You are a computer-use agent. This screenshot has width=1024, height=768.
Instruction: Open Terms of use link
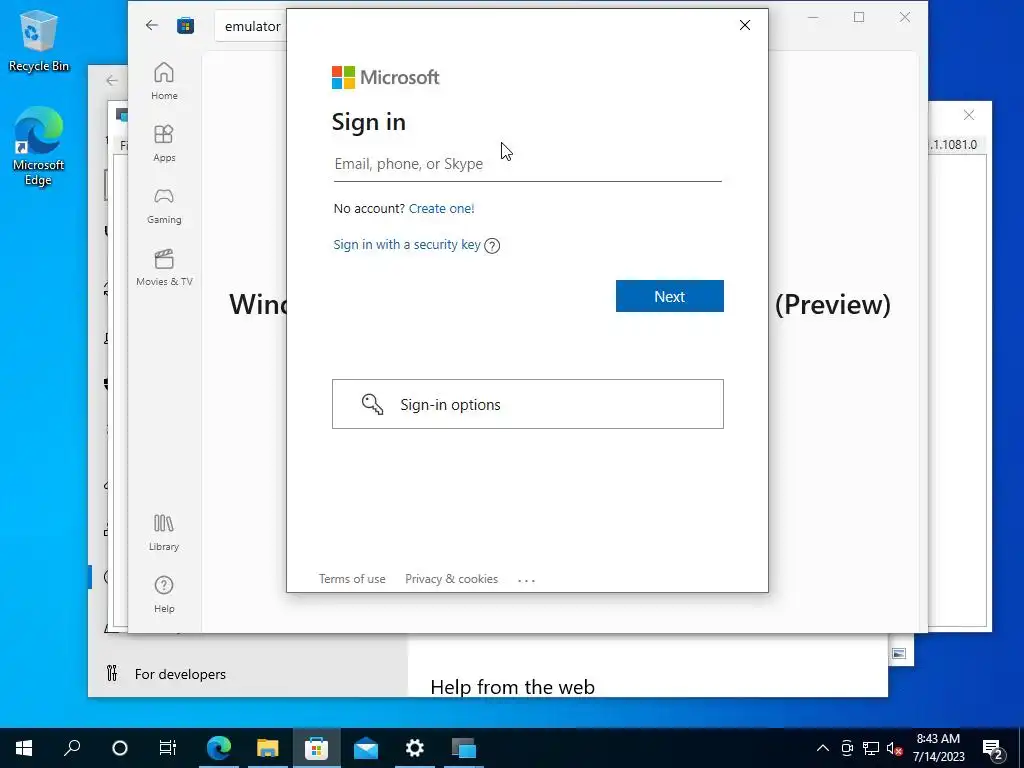(x=352, y=579)
